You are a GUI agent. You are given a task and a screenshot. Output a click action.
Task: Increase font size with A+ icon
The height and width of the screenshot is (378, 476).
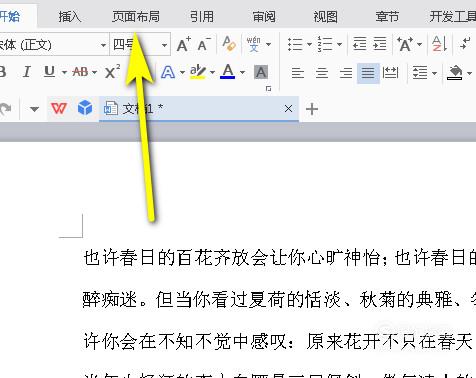tap(184, 44)
